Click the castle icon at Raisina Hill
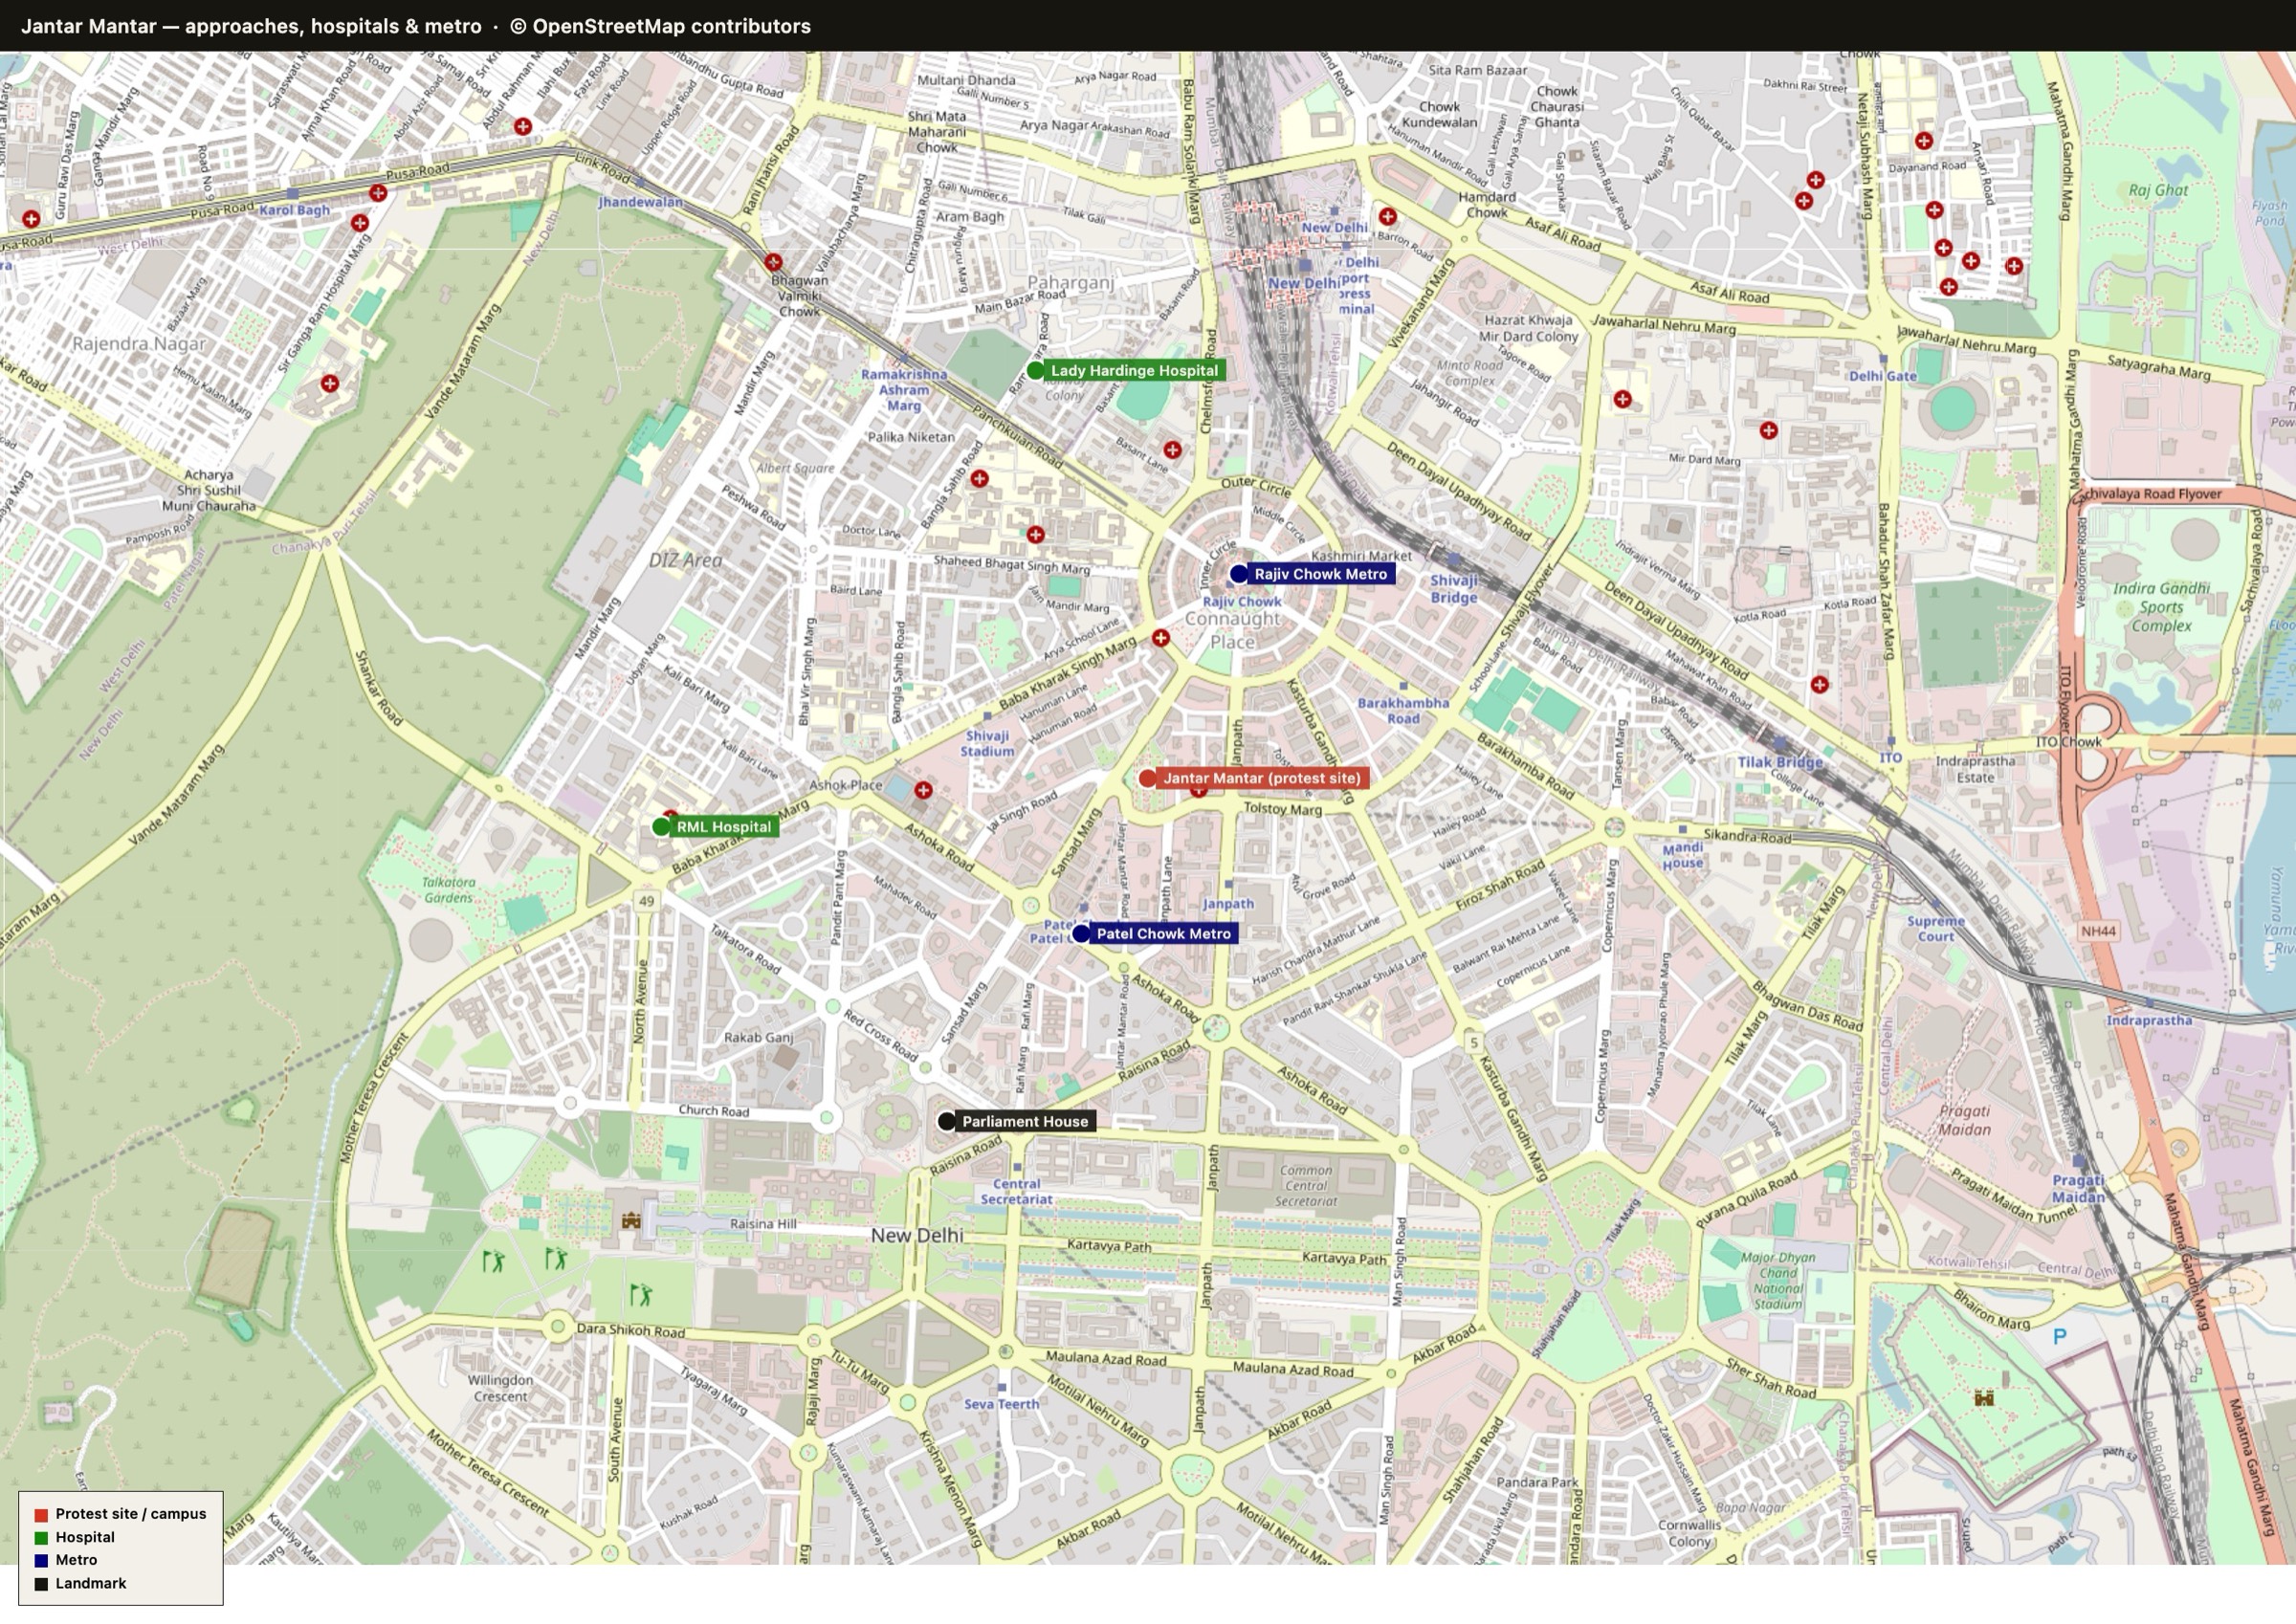 (631, 1220)
